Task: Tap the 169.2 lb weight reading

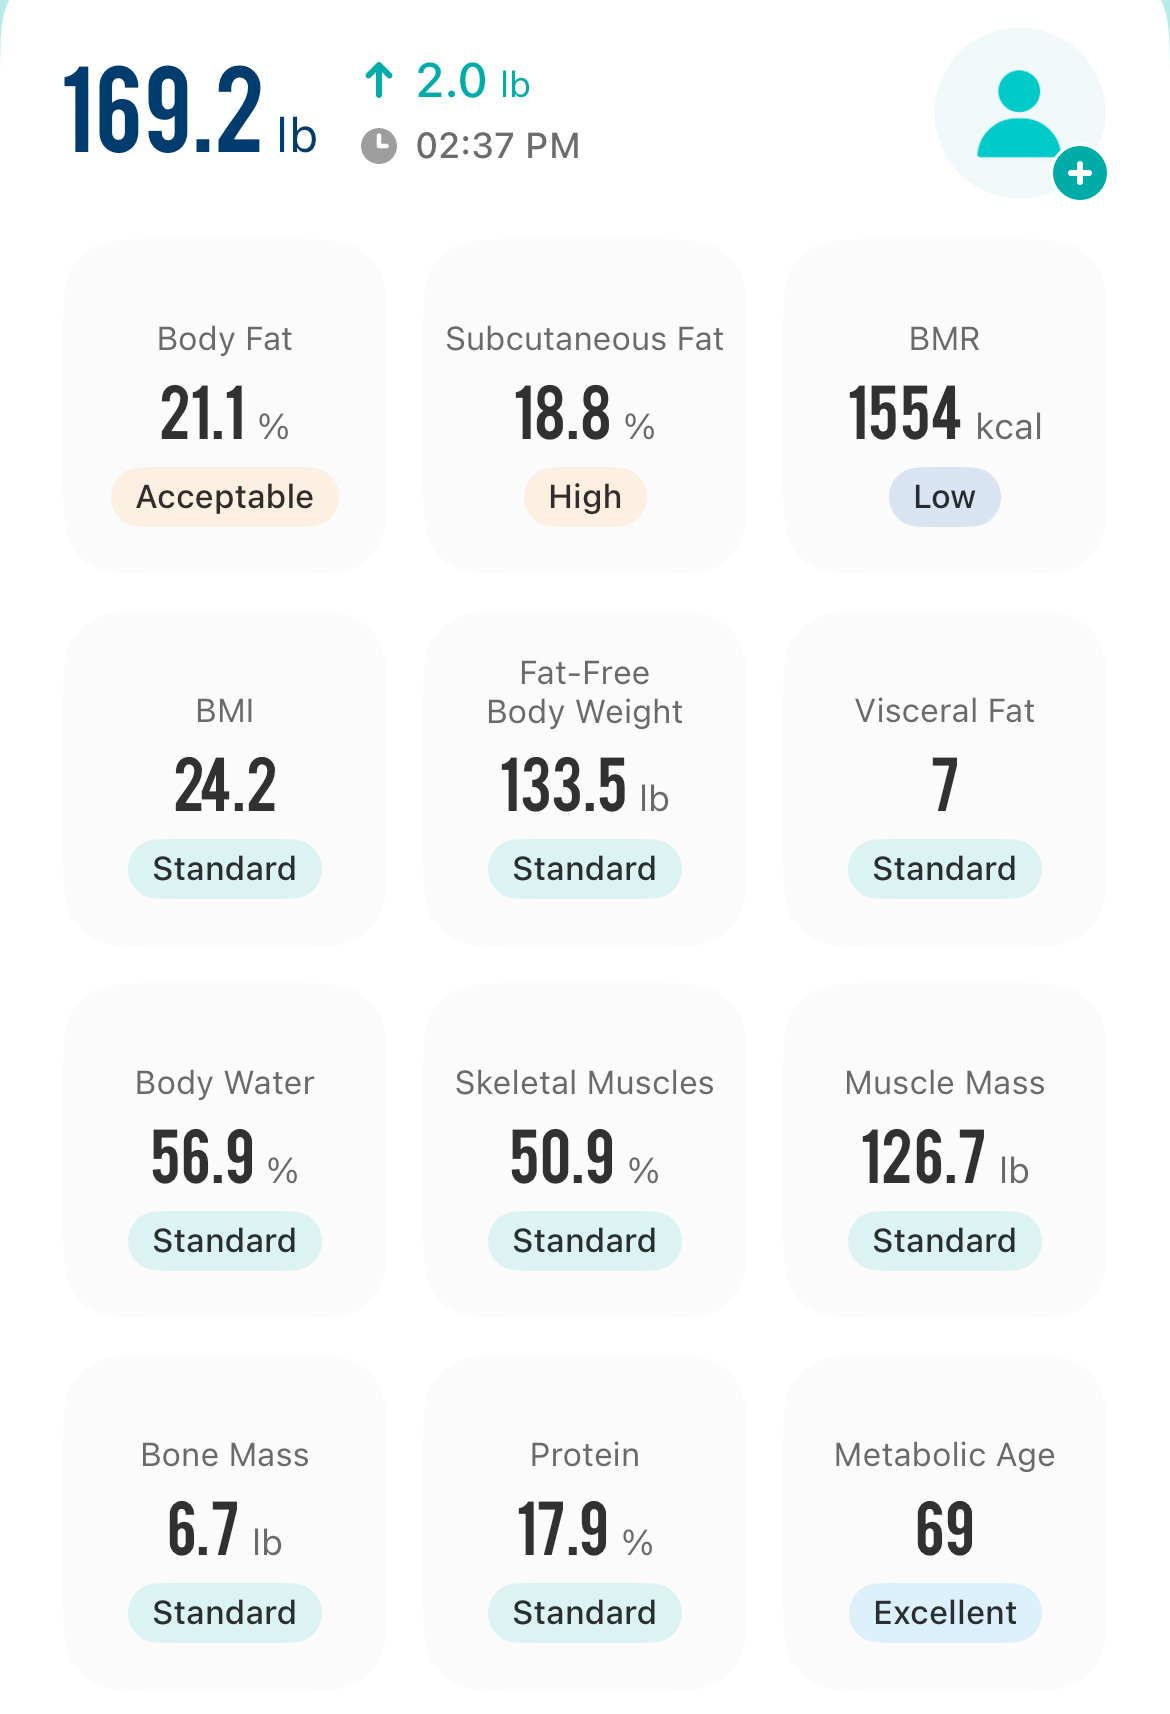Action: pos(190,110)
